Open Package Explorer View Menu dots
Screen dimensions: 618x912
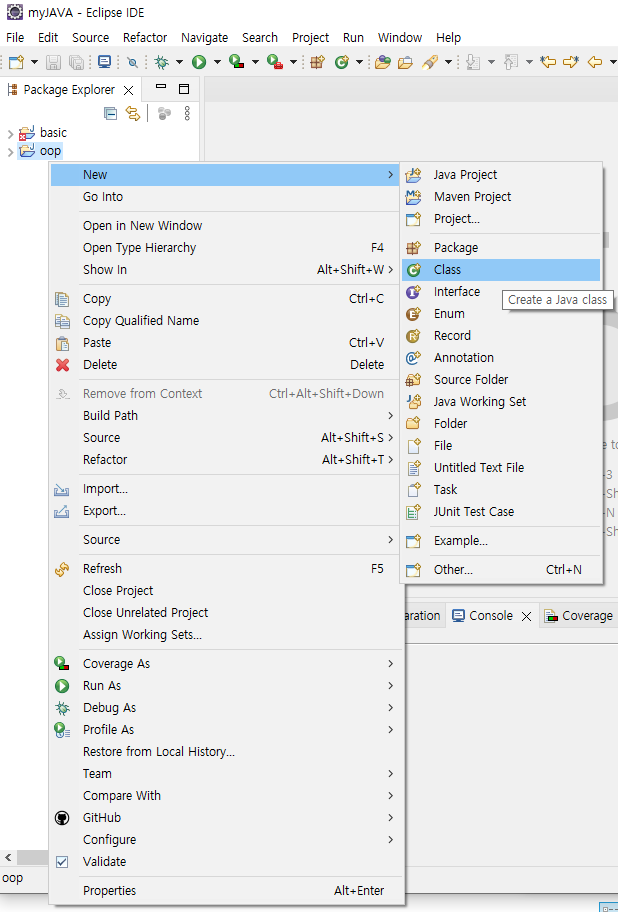point(187,113)
